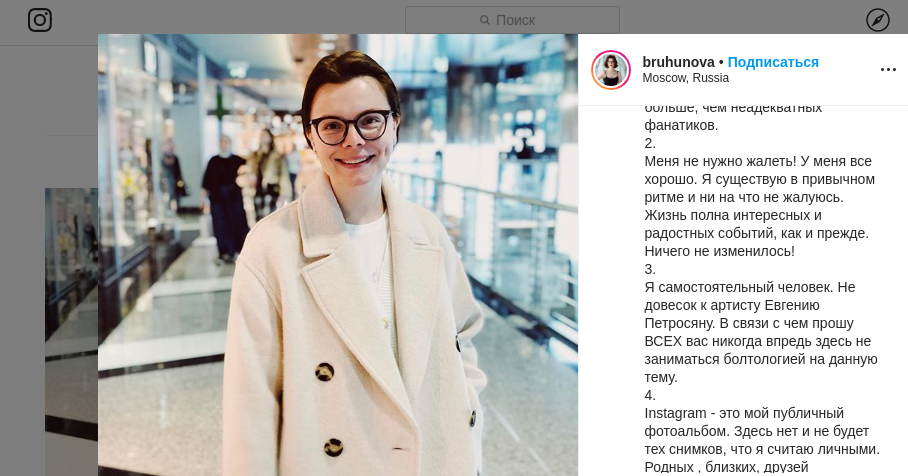Open the Instagram home logo icon
The image size is (908, 476).
click(x=40, y=20)
